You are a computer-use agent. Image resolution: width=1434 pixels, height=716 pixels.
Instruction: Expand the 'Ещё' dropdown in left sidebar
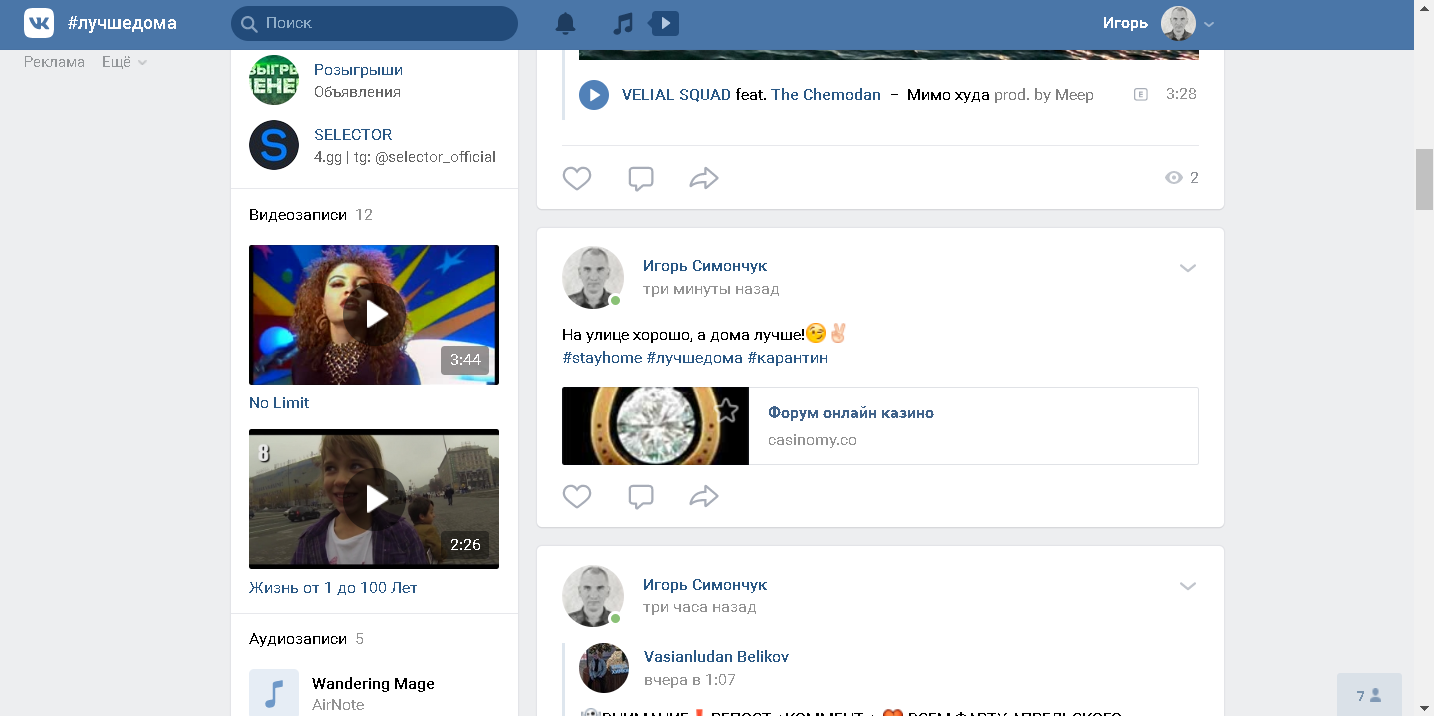124,62
